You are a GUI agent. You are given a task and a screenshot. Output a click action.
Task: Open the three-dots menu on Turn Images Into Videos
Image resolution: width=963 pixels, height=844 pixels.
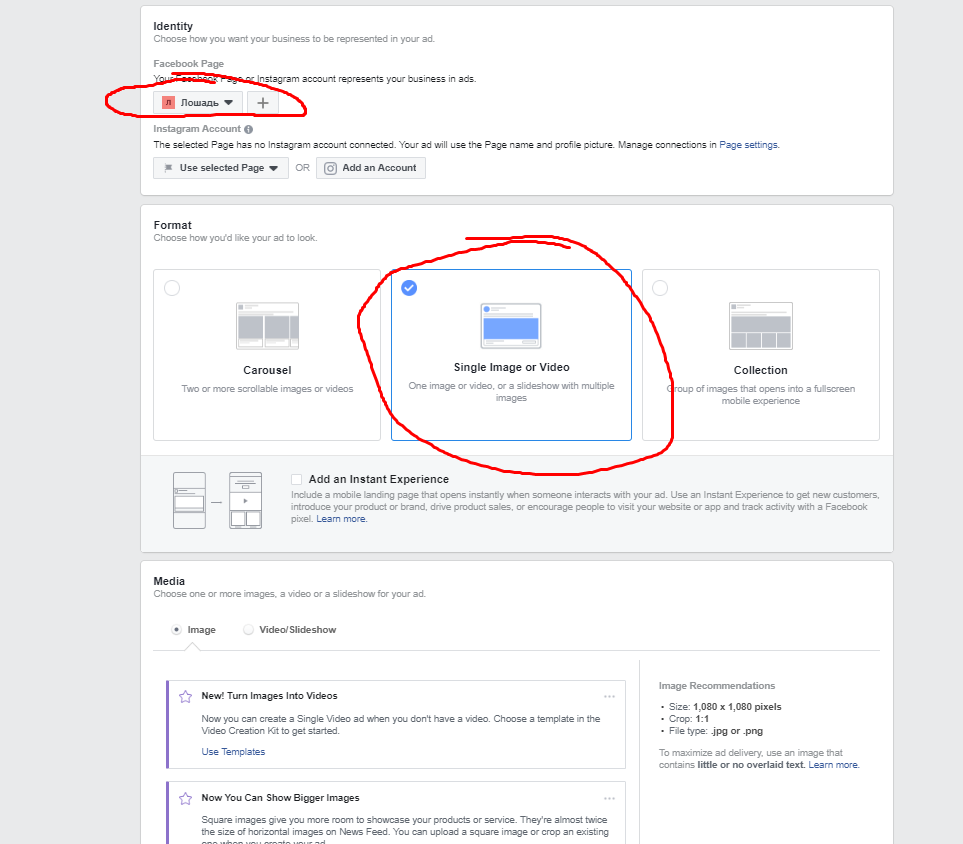[609, 696]
